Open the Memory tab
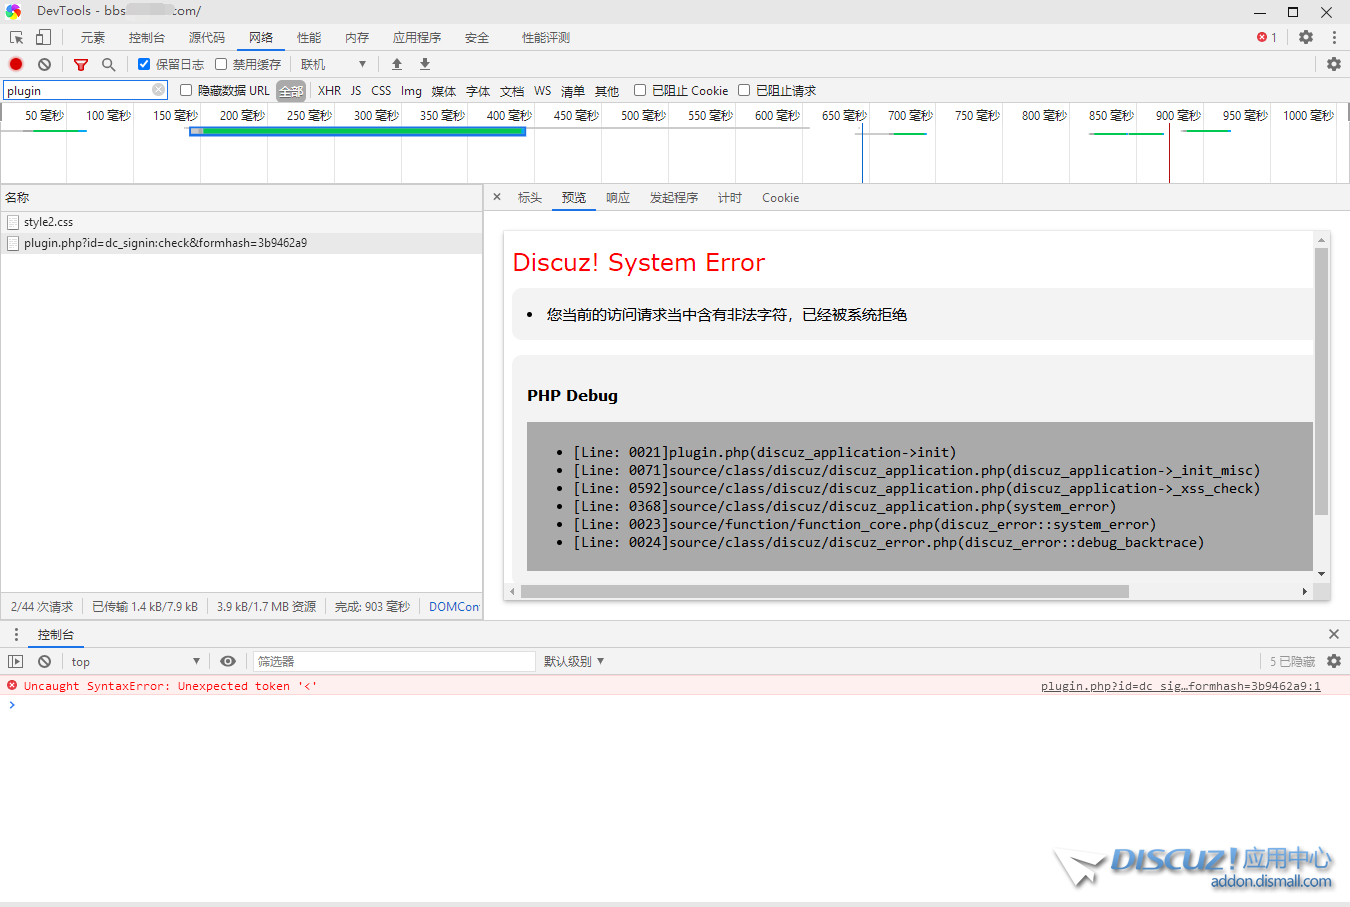 (357, 37)
